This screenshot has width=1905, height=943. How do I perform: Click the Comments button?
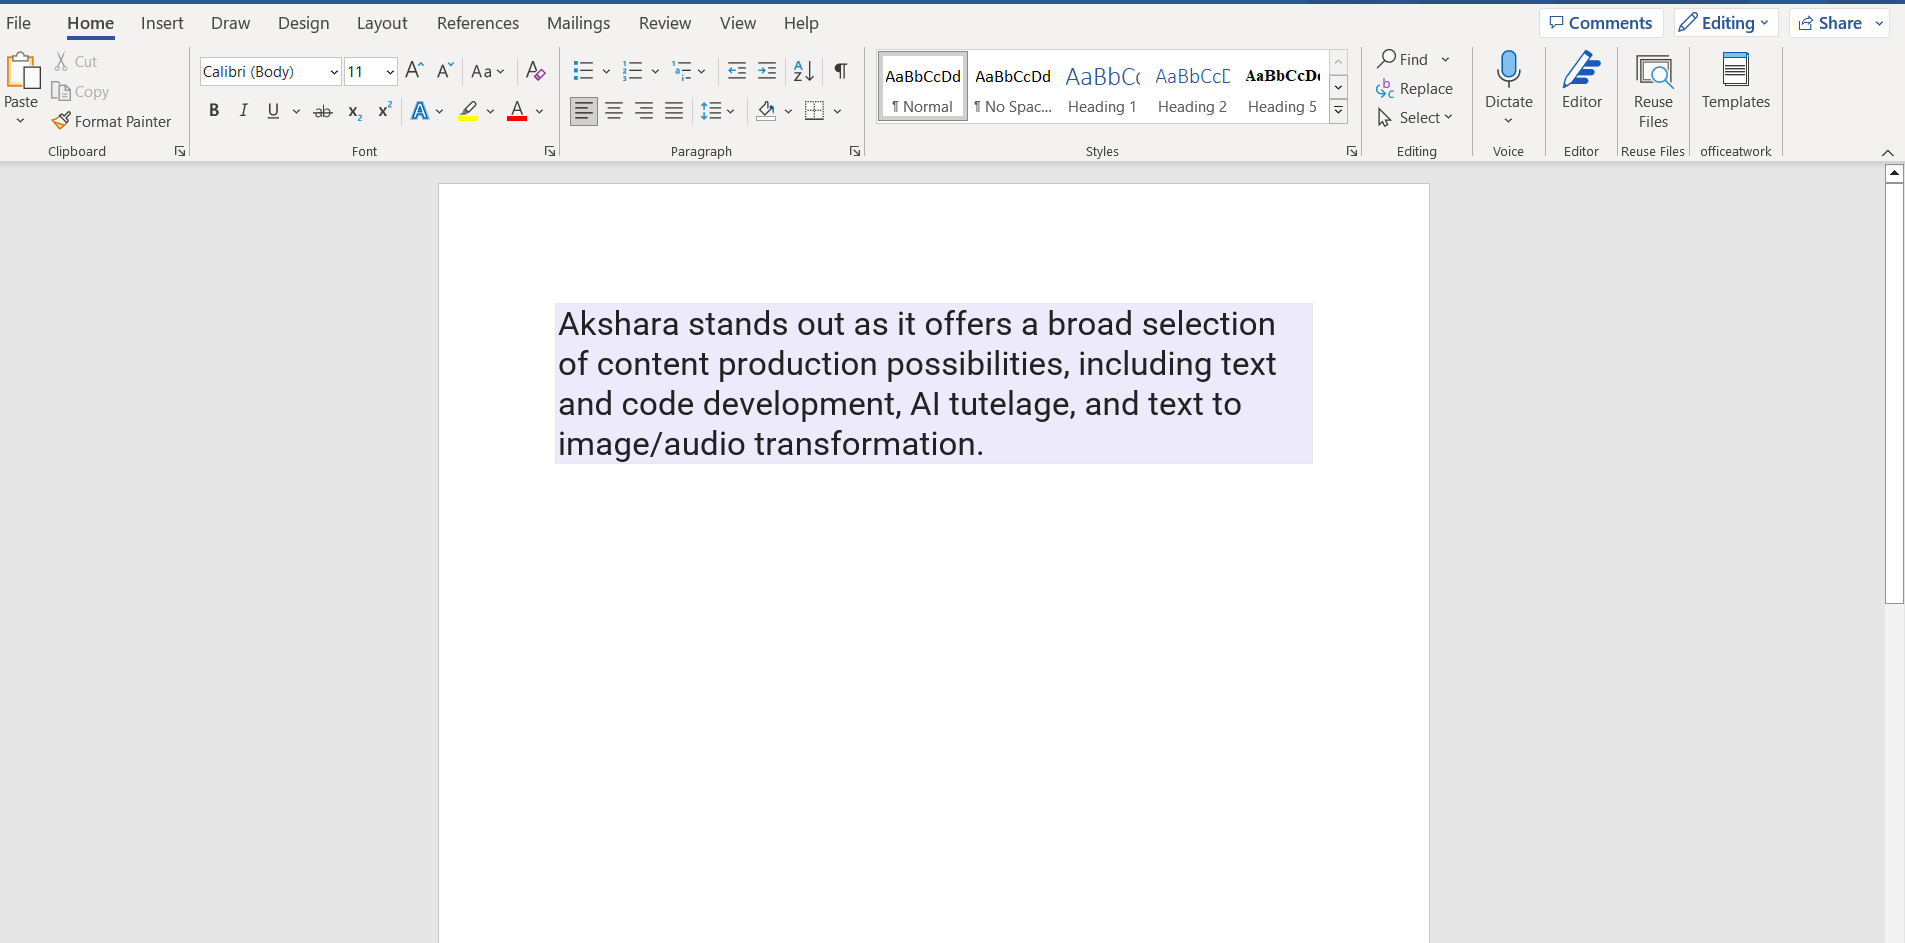click(1600, 23)
